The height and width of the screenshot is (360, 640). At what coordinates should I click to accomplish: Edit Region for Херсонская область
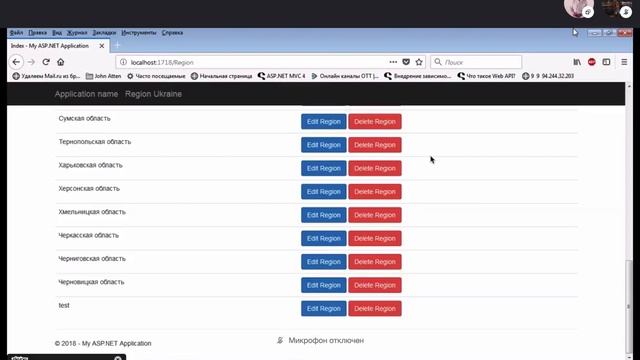[x=324, y=192]
